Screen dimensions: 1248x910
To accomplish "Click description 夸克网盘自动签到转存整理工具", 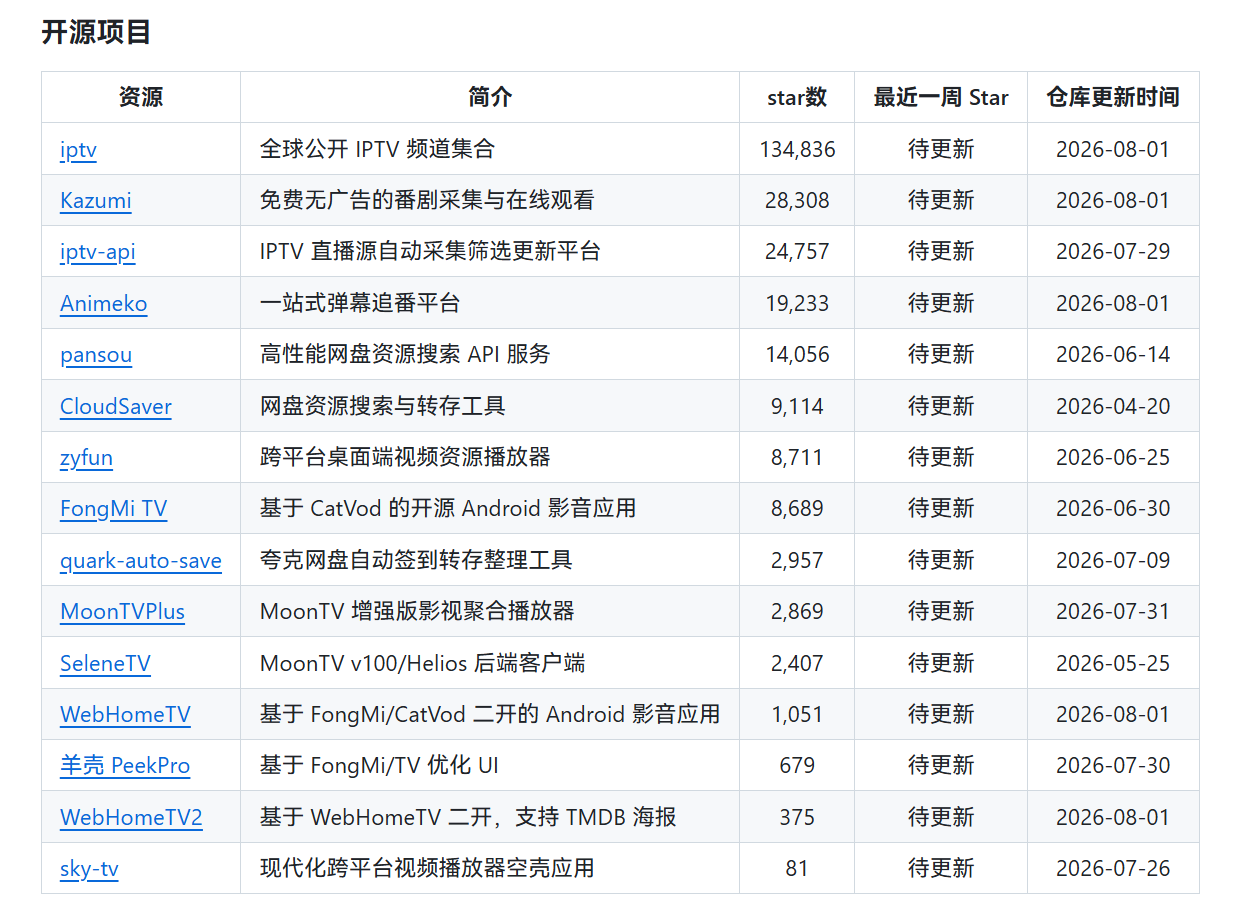I will pos(416,561).
